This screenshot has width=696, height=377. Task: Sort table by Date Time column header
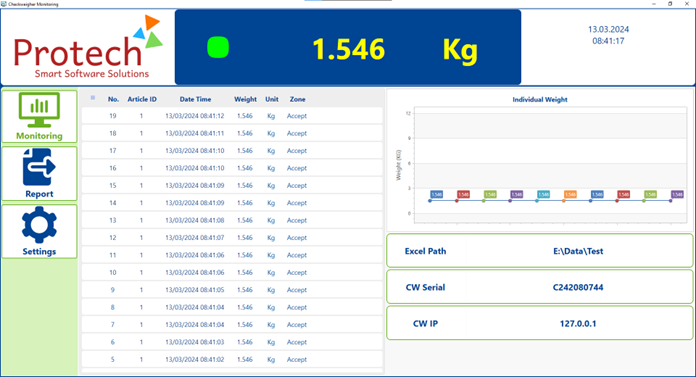[195, 99]
